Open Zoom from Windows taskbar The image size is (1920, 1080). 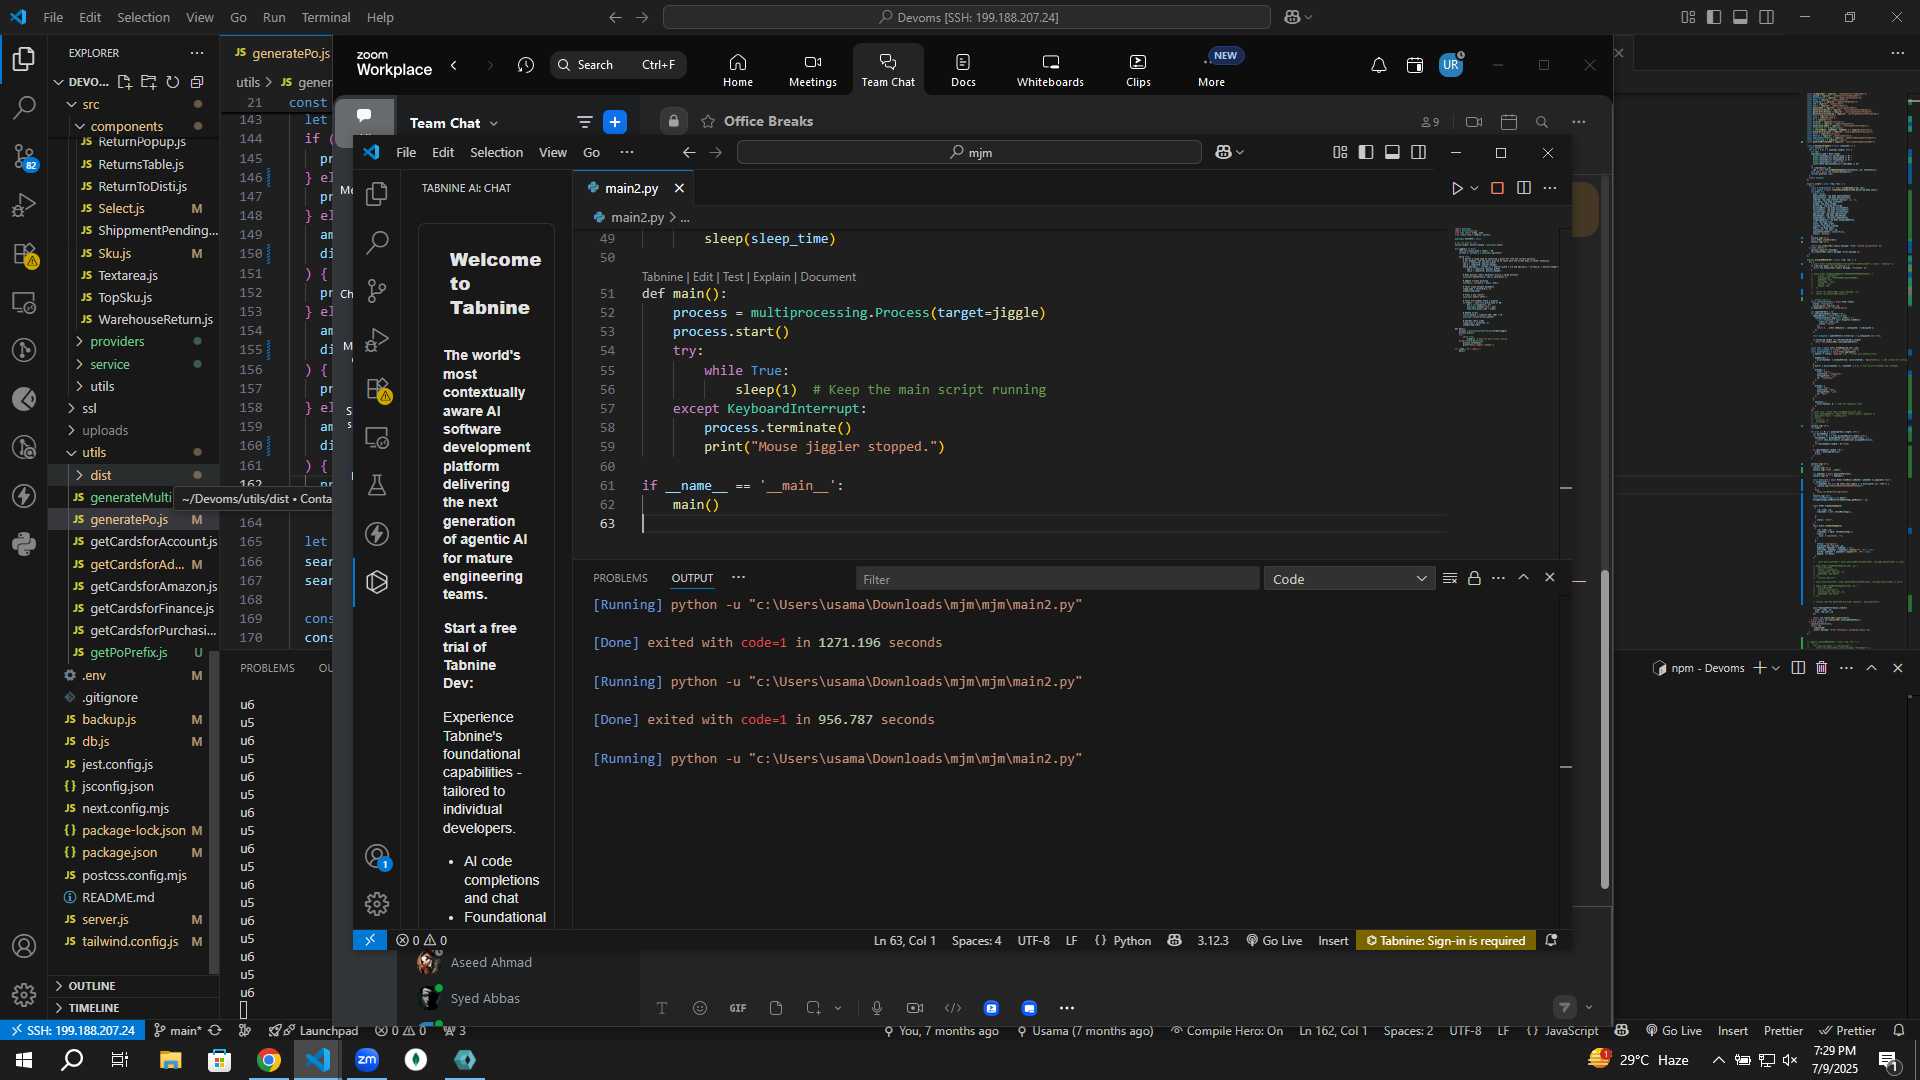[x=367, y=1060]
